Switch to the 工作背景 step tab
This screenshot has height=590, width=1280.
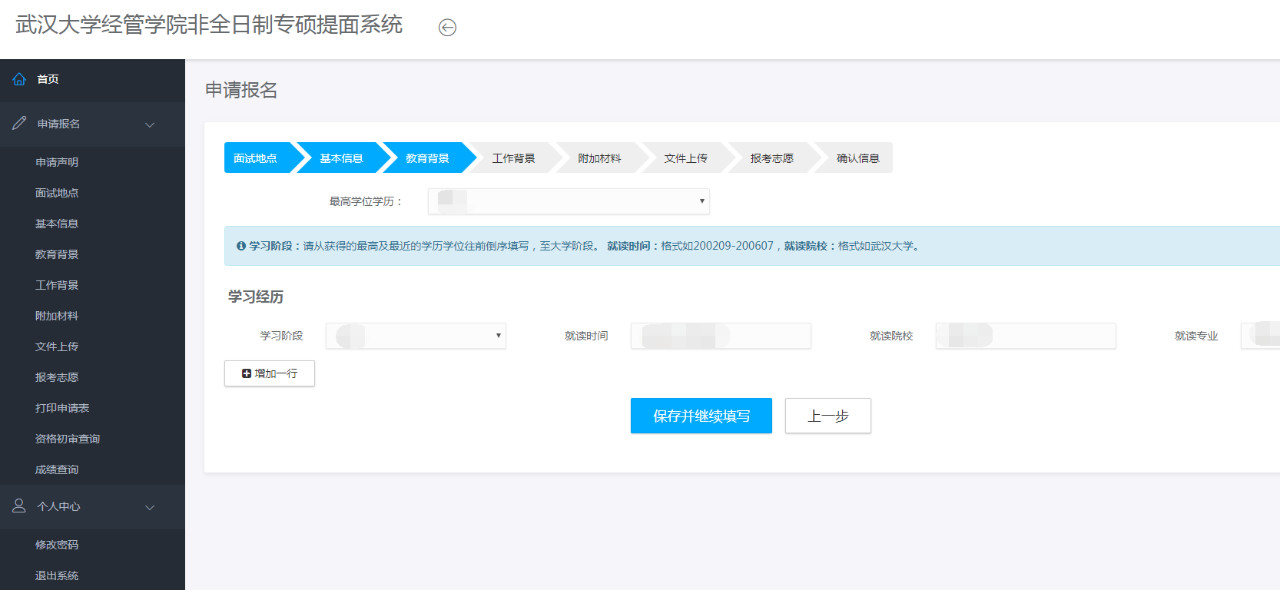tap(514, 158)
